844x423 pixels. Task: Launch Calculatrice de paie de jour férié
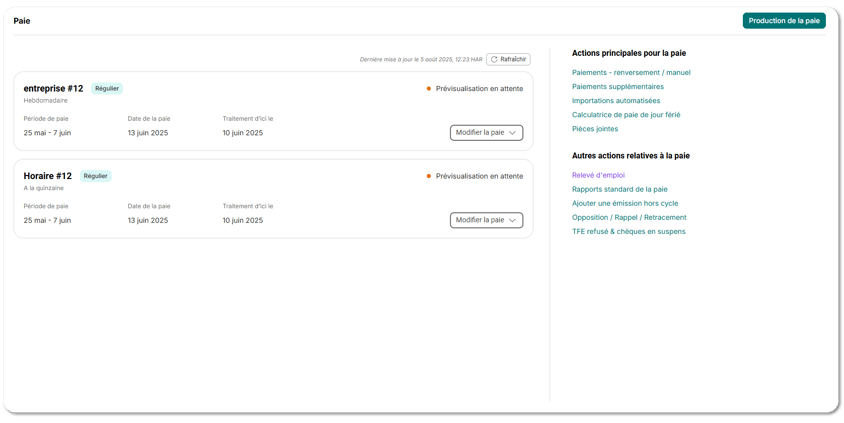coord(626,115)
